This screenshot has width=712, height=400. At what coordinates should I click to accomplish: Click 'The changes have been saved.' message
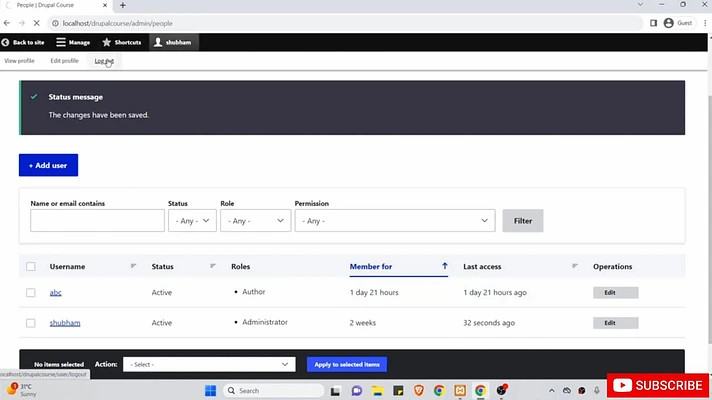coord(99,115)
